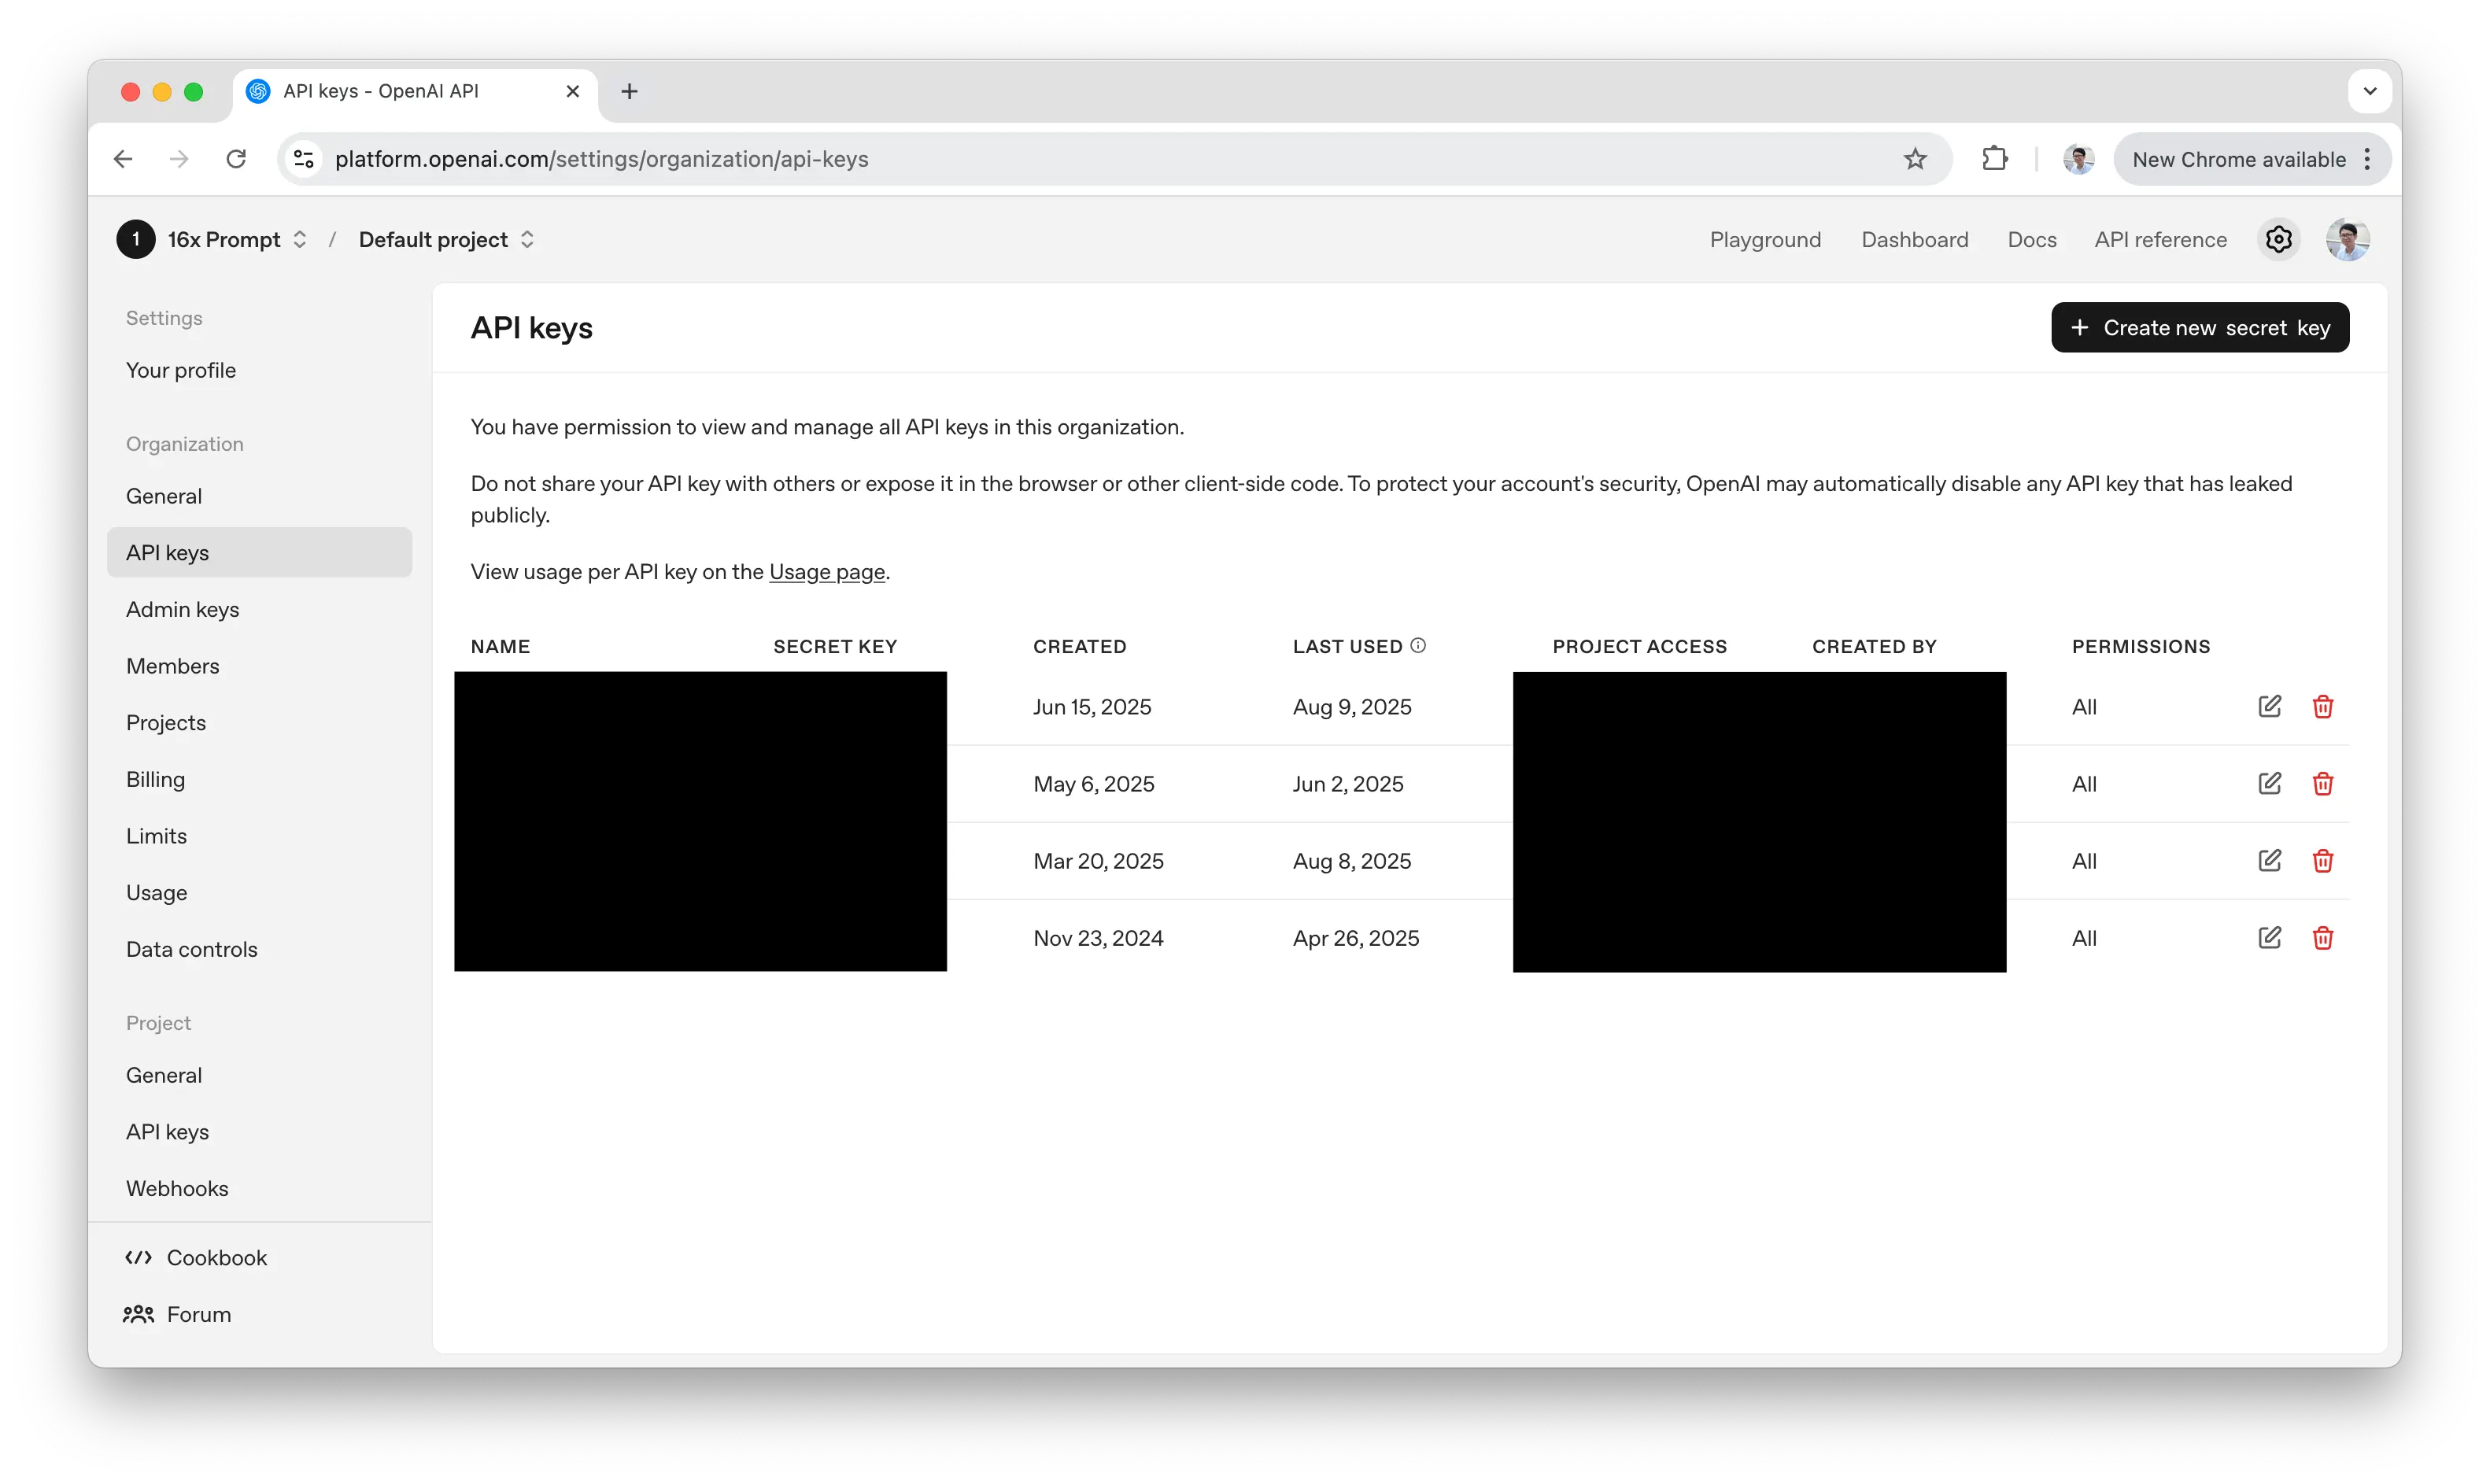Image resolution: width=2490 pixels, height=1484 pixels.
Task: Edit the API key created May 6, 2025
Action: coord(2269,783)
